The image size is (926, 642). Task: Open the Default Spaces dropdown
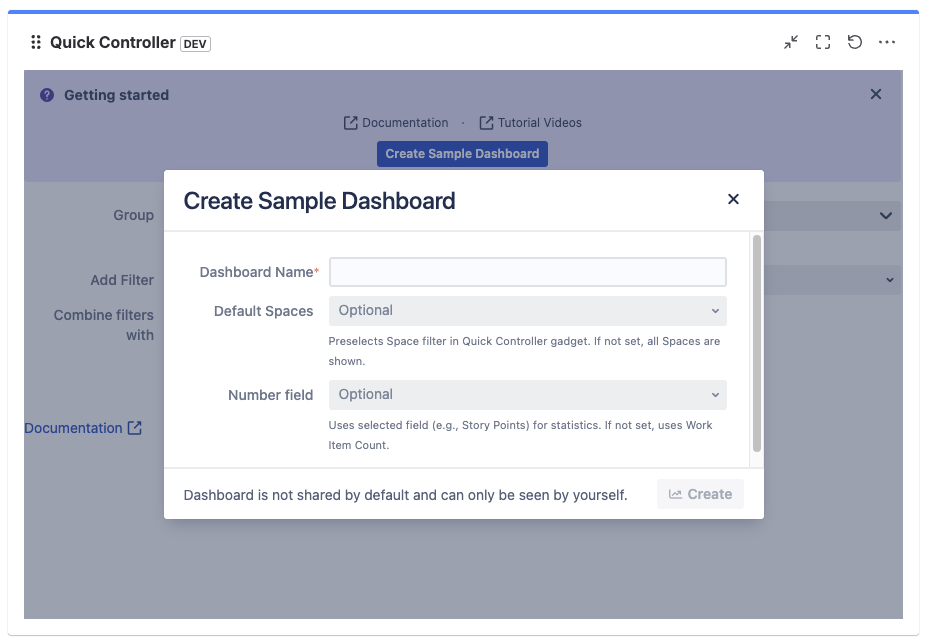point(527,311)
